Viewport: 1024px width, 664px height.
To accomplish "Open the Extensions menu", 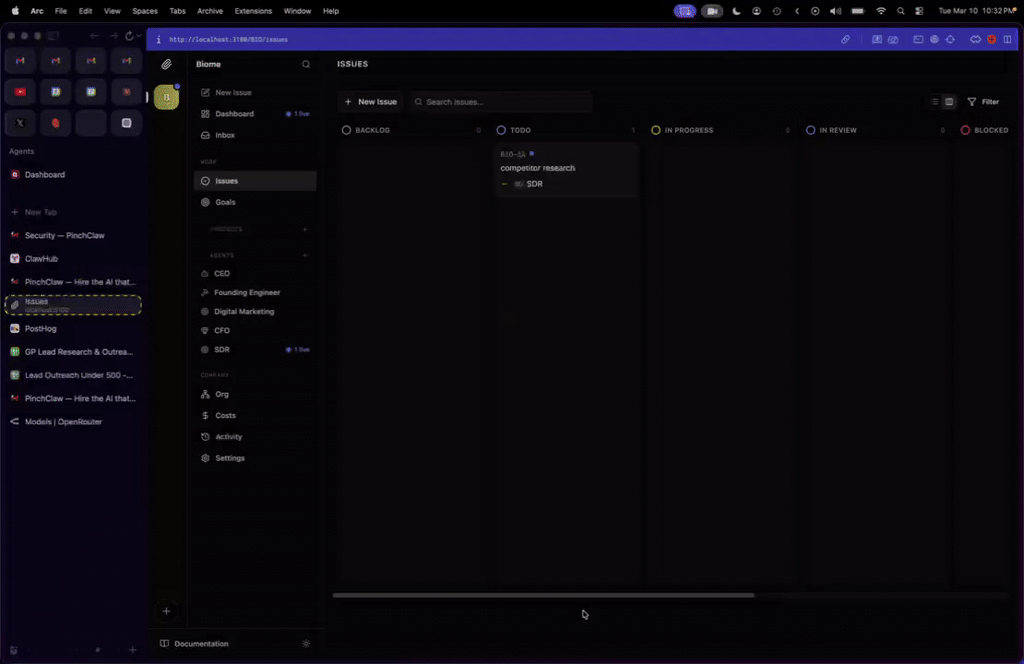I will (253, 11).
